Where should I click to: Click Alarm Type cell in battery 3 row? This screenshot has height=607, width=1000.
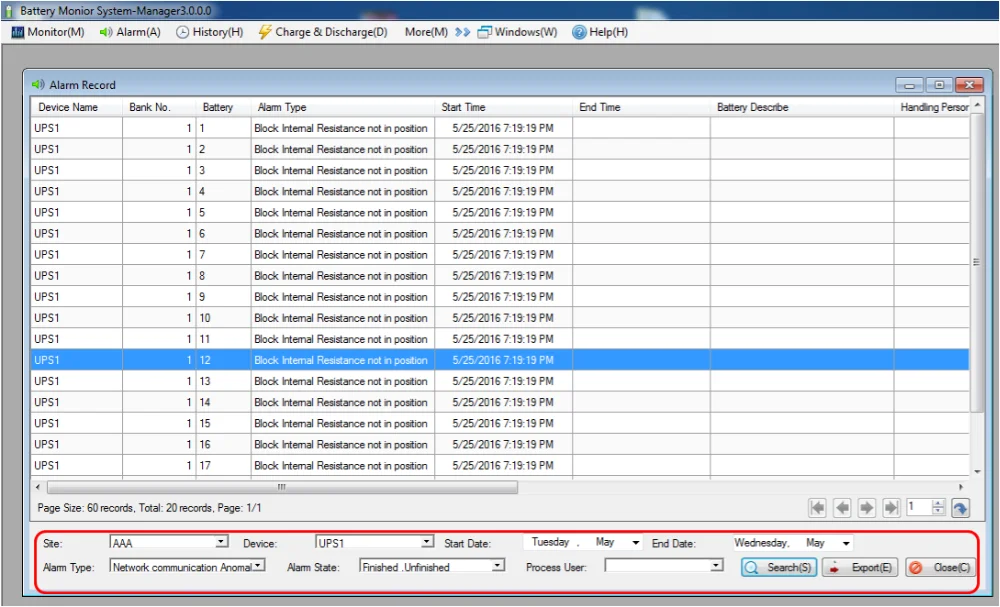pos(342,170)
